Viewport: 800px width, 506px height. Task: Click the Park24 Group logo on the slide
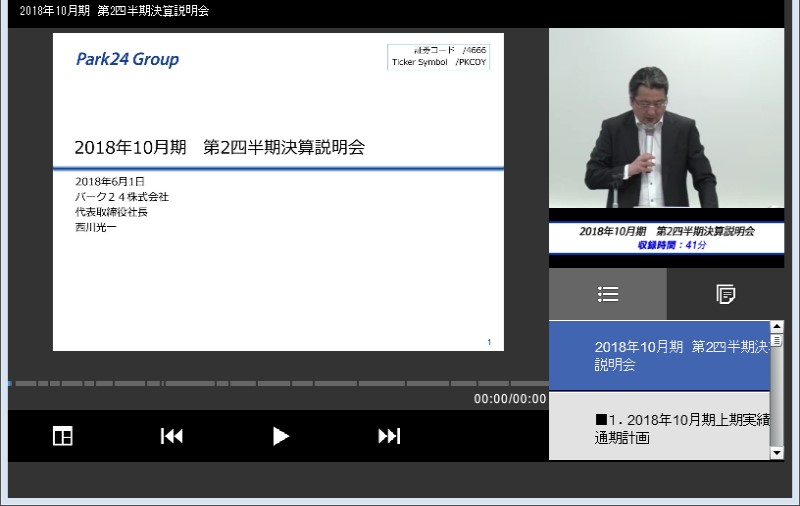(128, 59)
